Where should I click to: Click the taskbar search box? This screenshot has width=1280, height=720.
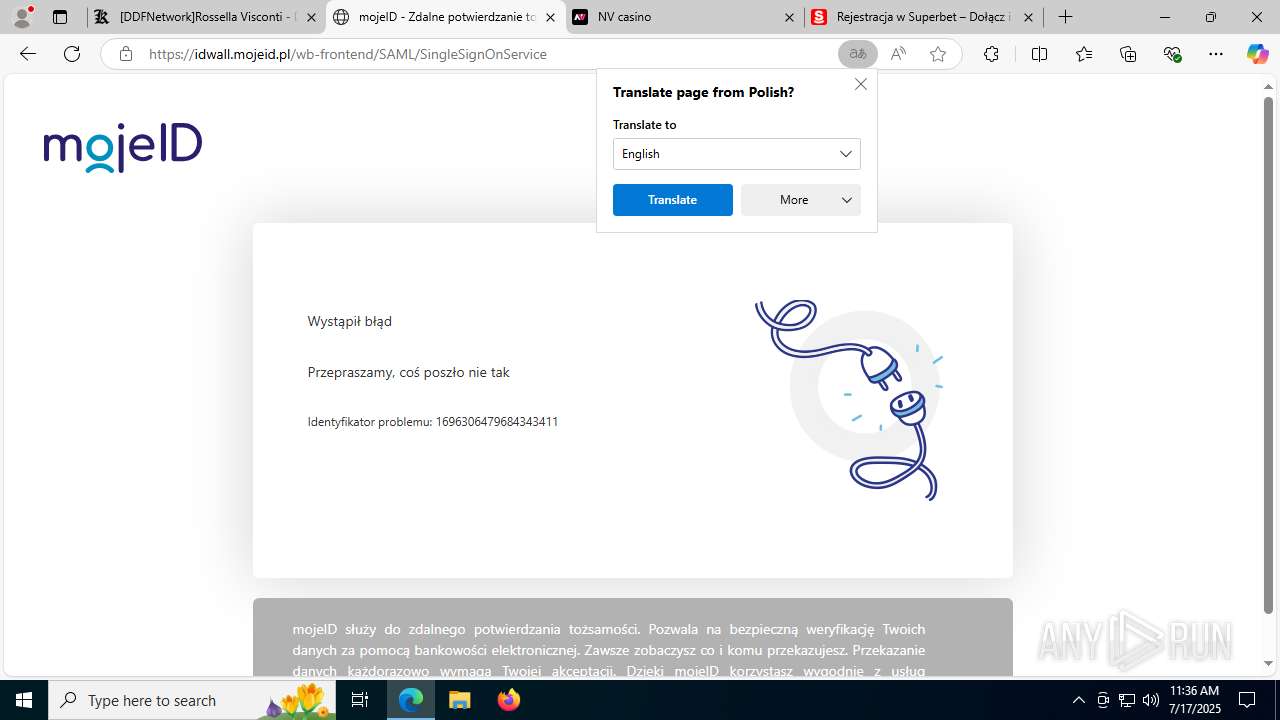pos(193,700)
